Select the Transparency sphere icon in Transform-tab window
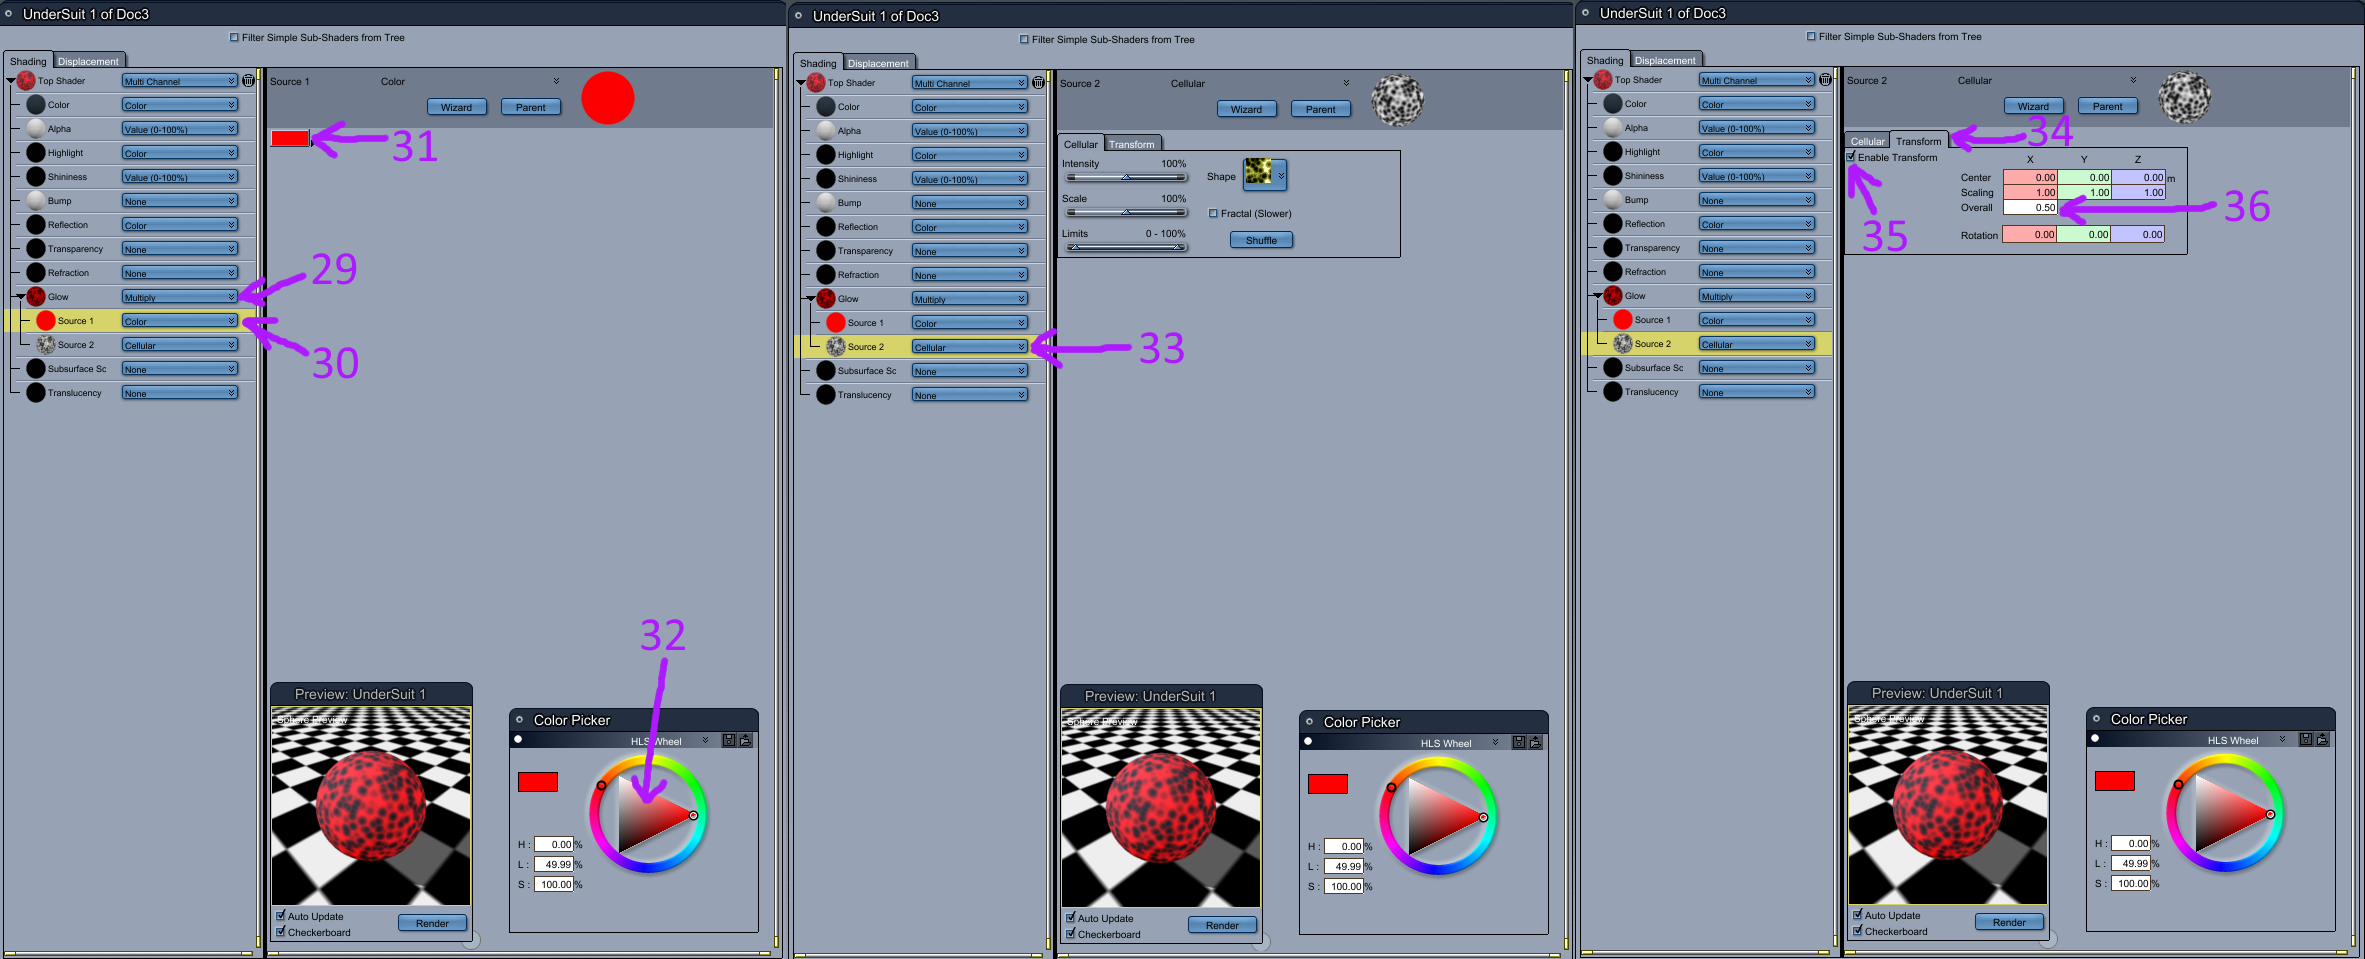This screenshot has width=2365, height=959. [x=1613, y=248]
